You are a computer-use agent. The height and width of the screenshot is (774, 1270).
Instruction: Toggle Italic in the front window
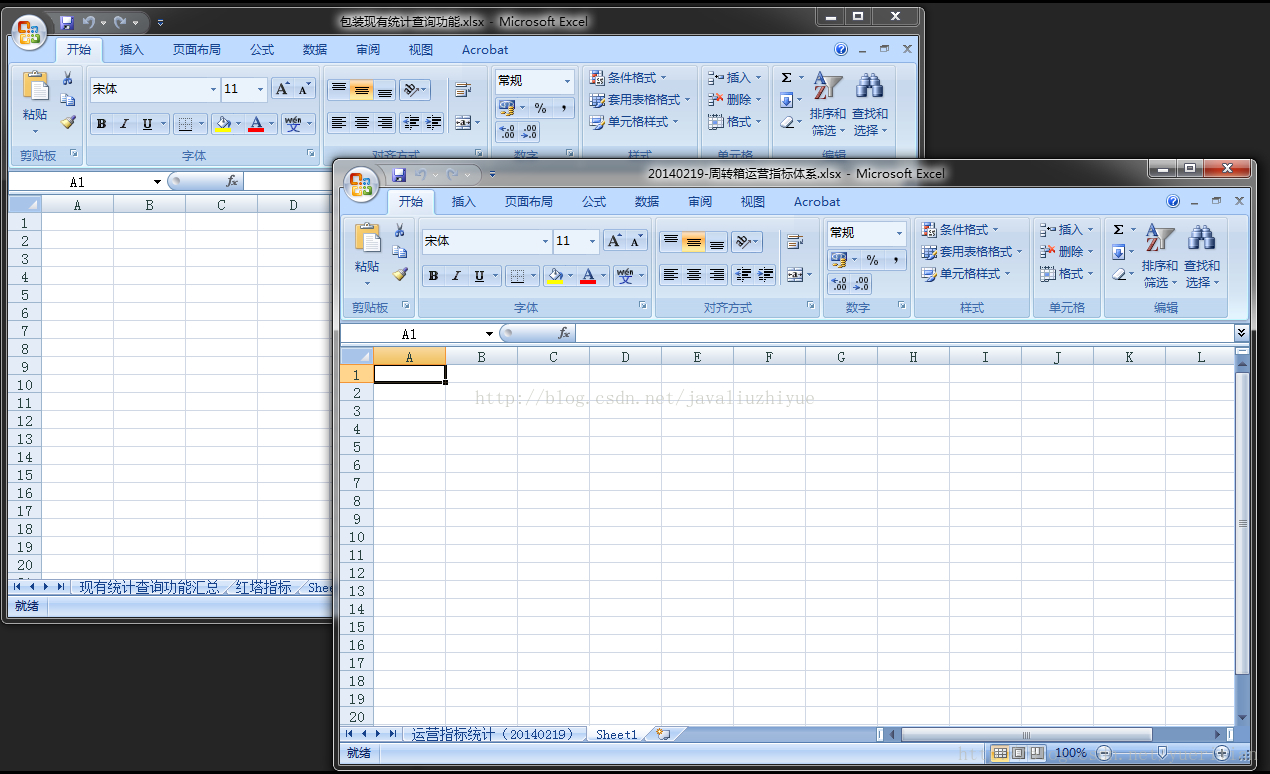coord(456,276)
